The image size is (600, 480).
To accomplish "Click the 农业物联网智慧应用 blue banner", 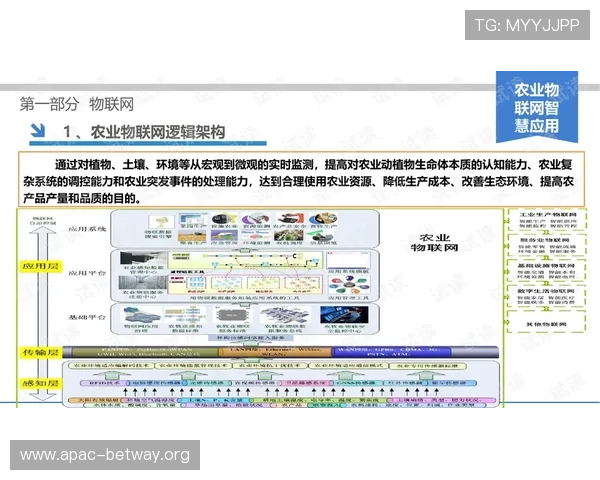I will coord(537,107).
